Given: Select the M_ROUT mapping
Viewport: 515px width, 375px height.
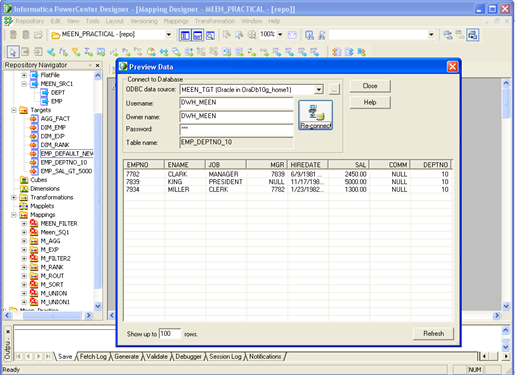Looking at the screenshot, I should tap(52, 276).
